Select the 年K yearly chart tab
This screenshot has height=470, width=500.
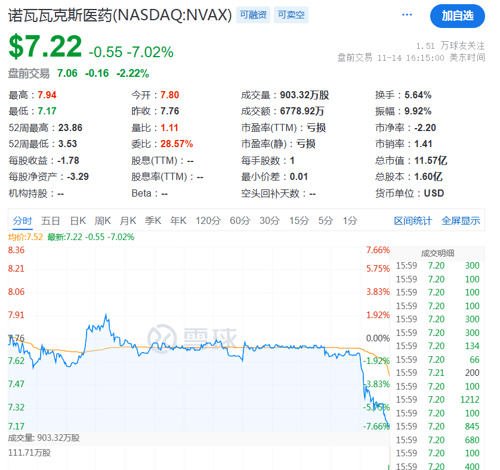click(178, 221)
